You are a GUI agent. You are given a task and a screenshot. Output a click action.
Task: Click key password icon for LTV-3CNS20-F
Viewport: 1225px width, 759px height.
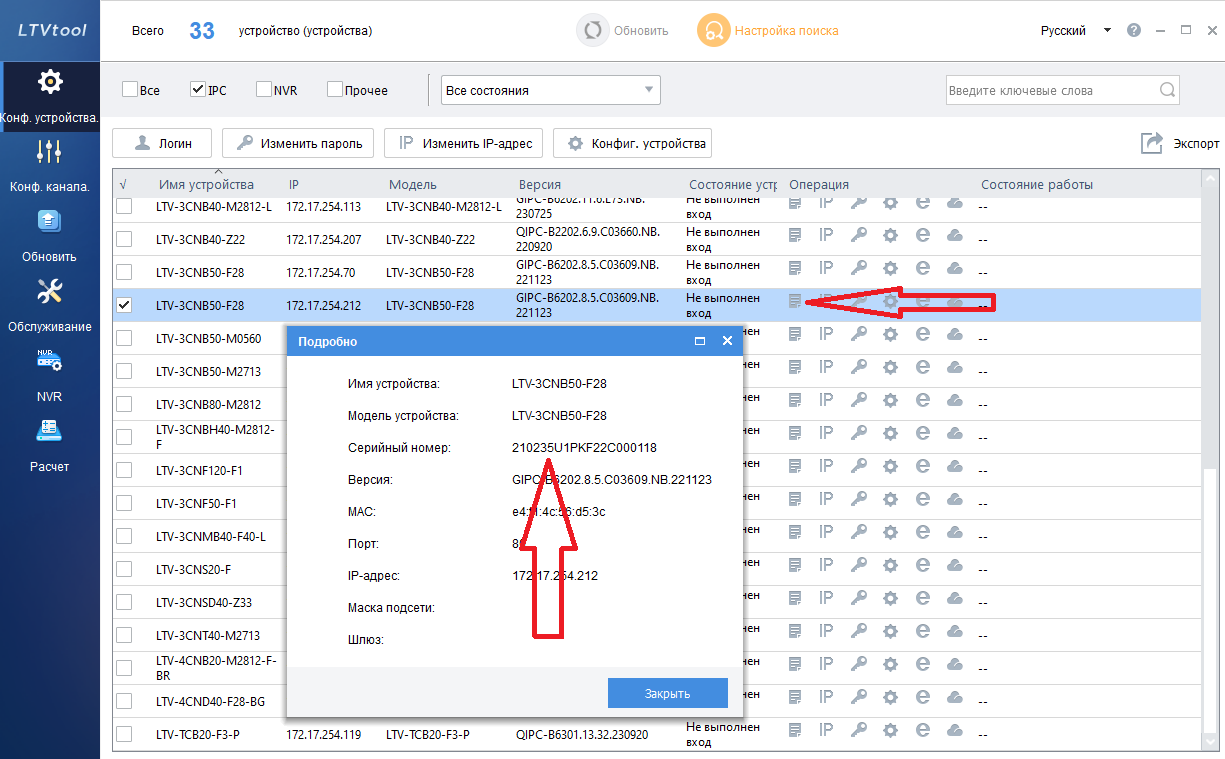click(859, 566)
